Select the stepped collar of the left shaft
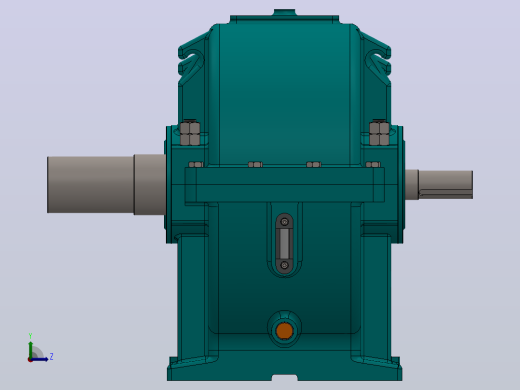 tap(150, 184)
